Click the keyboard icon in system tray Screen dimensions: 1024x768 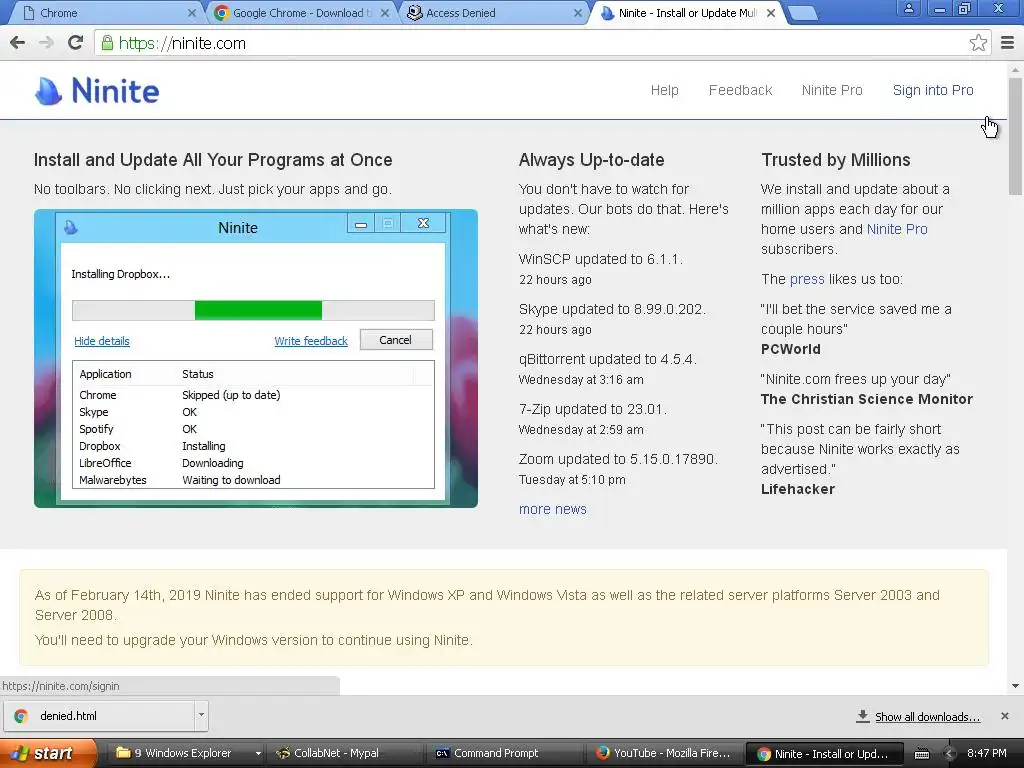click(x=921, y=754)
